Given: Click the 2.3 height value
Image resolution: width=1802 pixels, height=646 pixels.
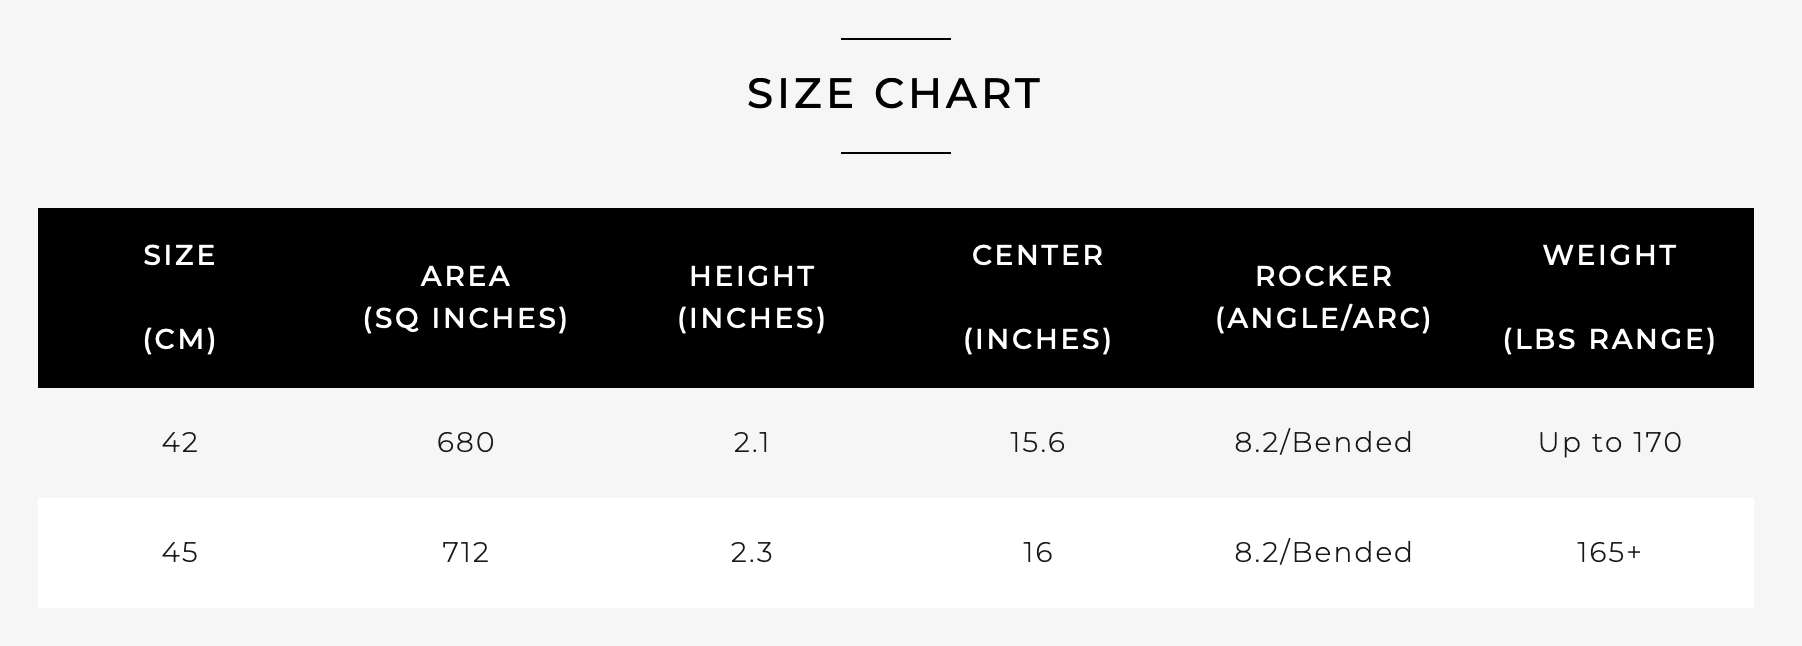Looking at the screenshot, I should tap(752, 552).
